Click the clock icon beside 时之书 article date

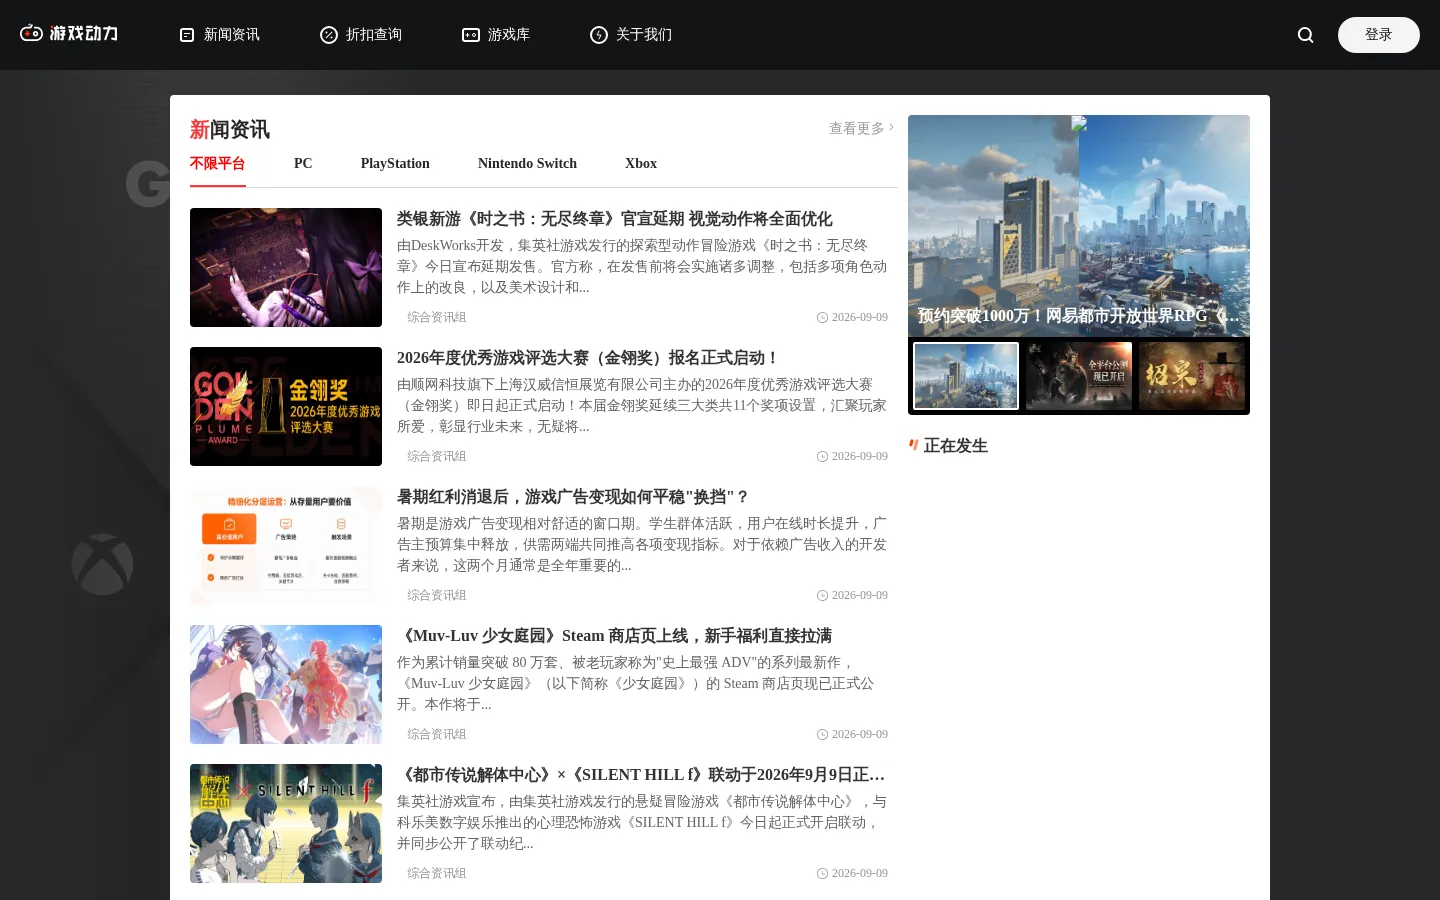[x=822, y=317]
